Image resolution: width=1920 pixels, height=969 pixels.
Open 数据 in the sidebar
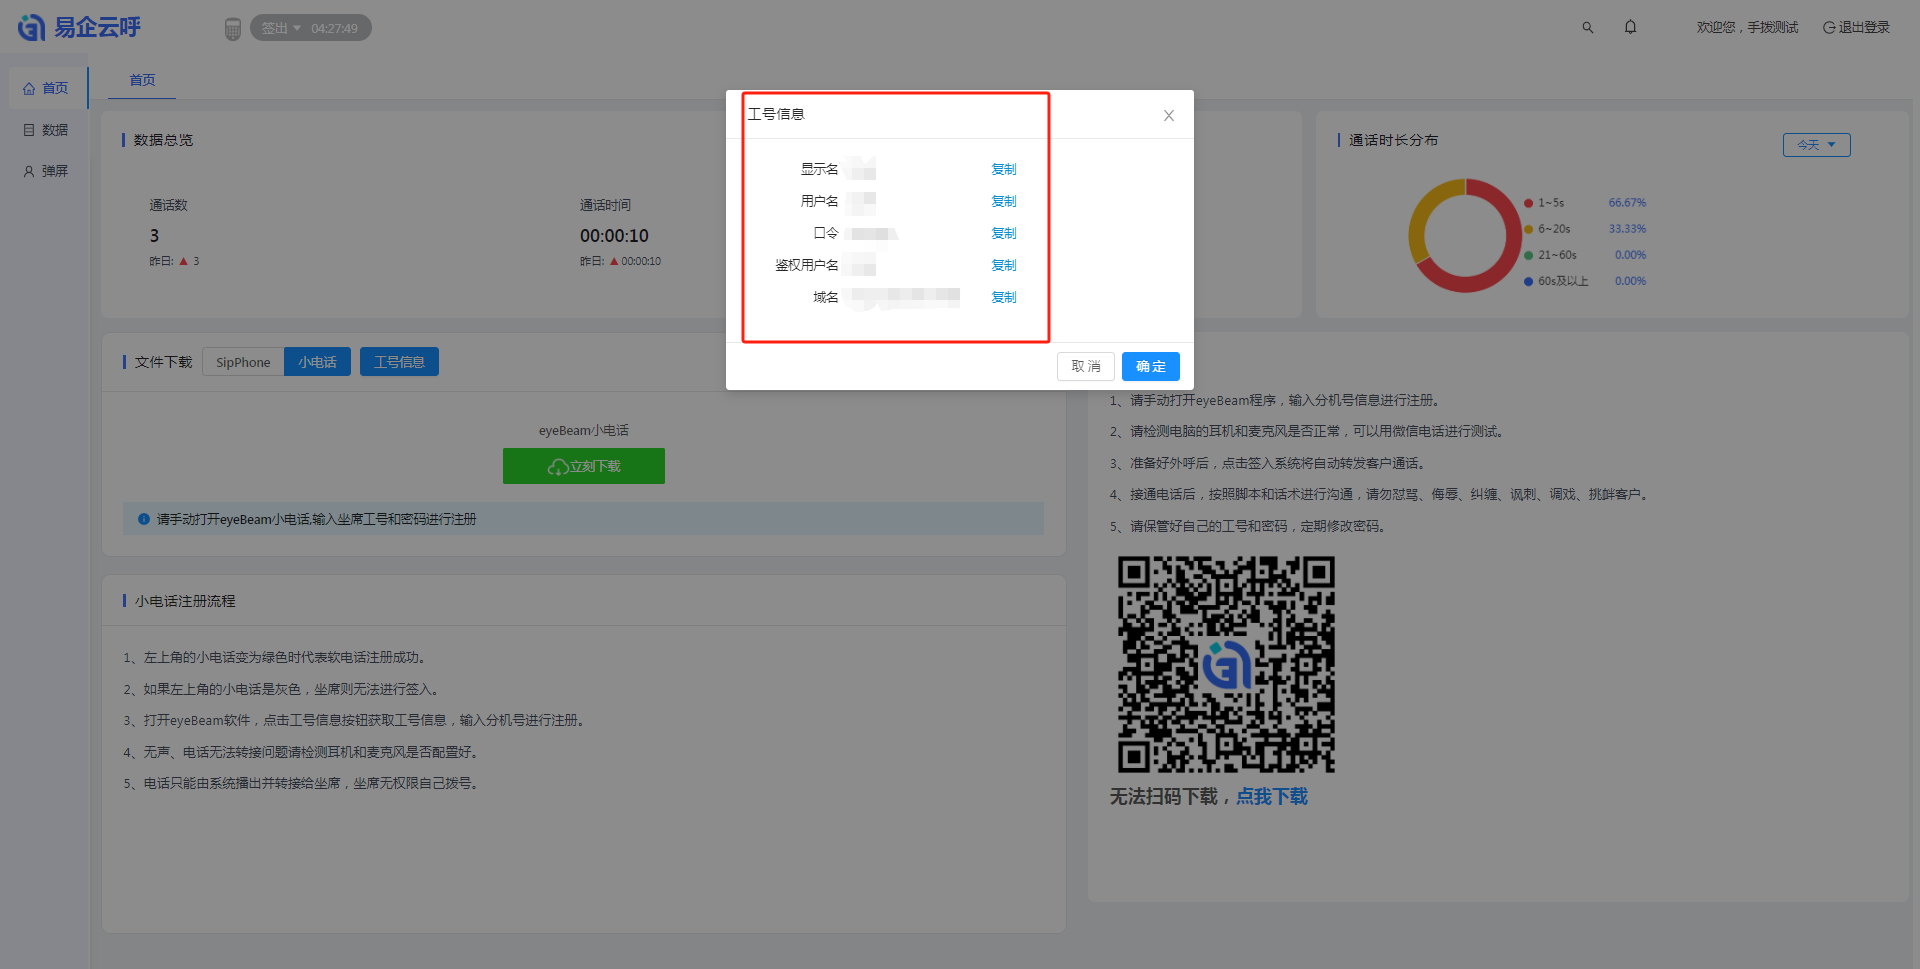coord(46,130)
